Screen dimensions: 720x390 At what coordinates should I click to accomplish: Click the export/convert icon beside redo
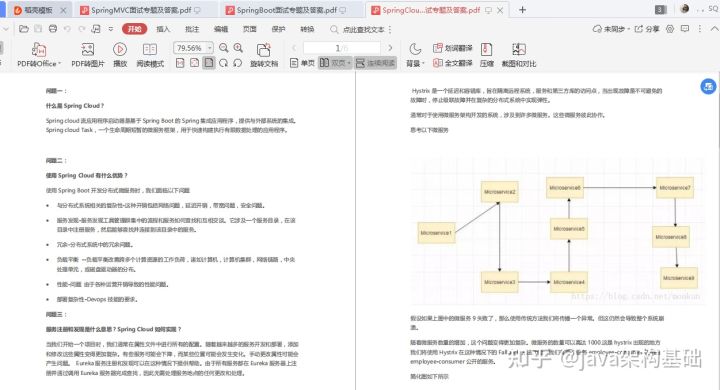(x=96, y=29)
